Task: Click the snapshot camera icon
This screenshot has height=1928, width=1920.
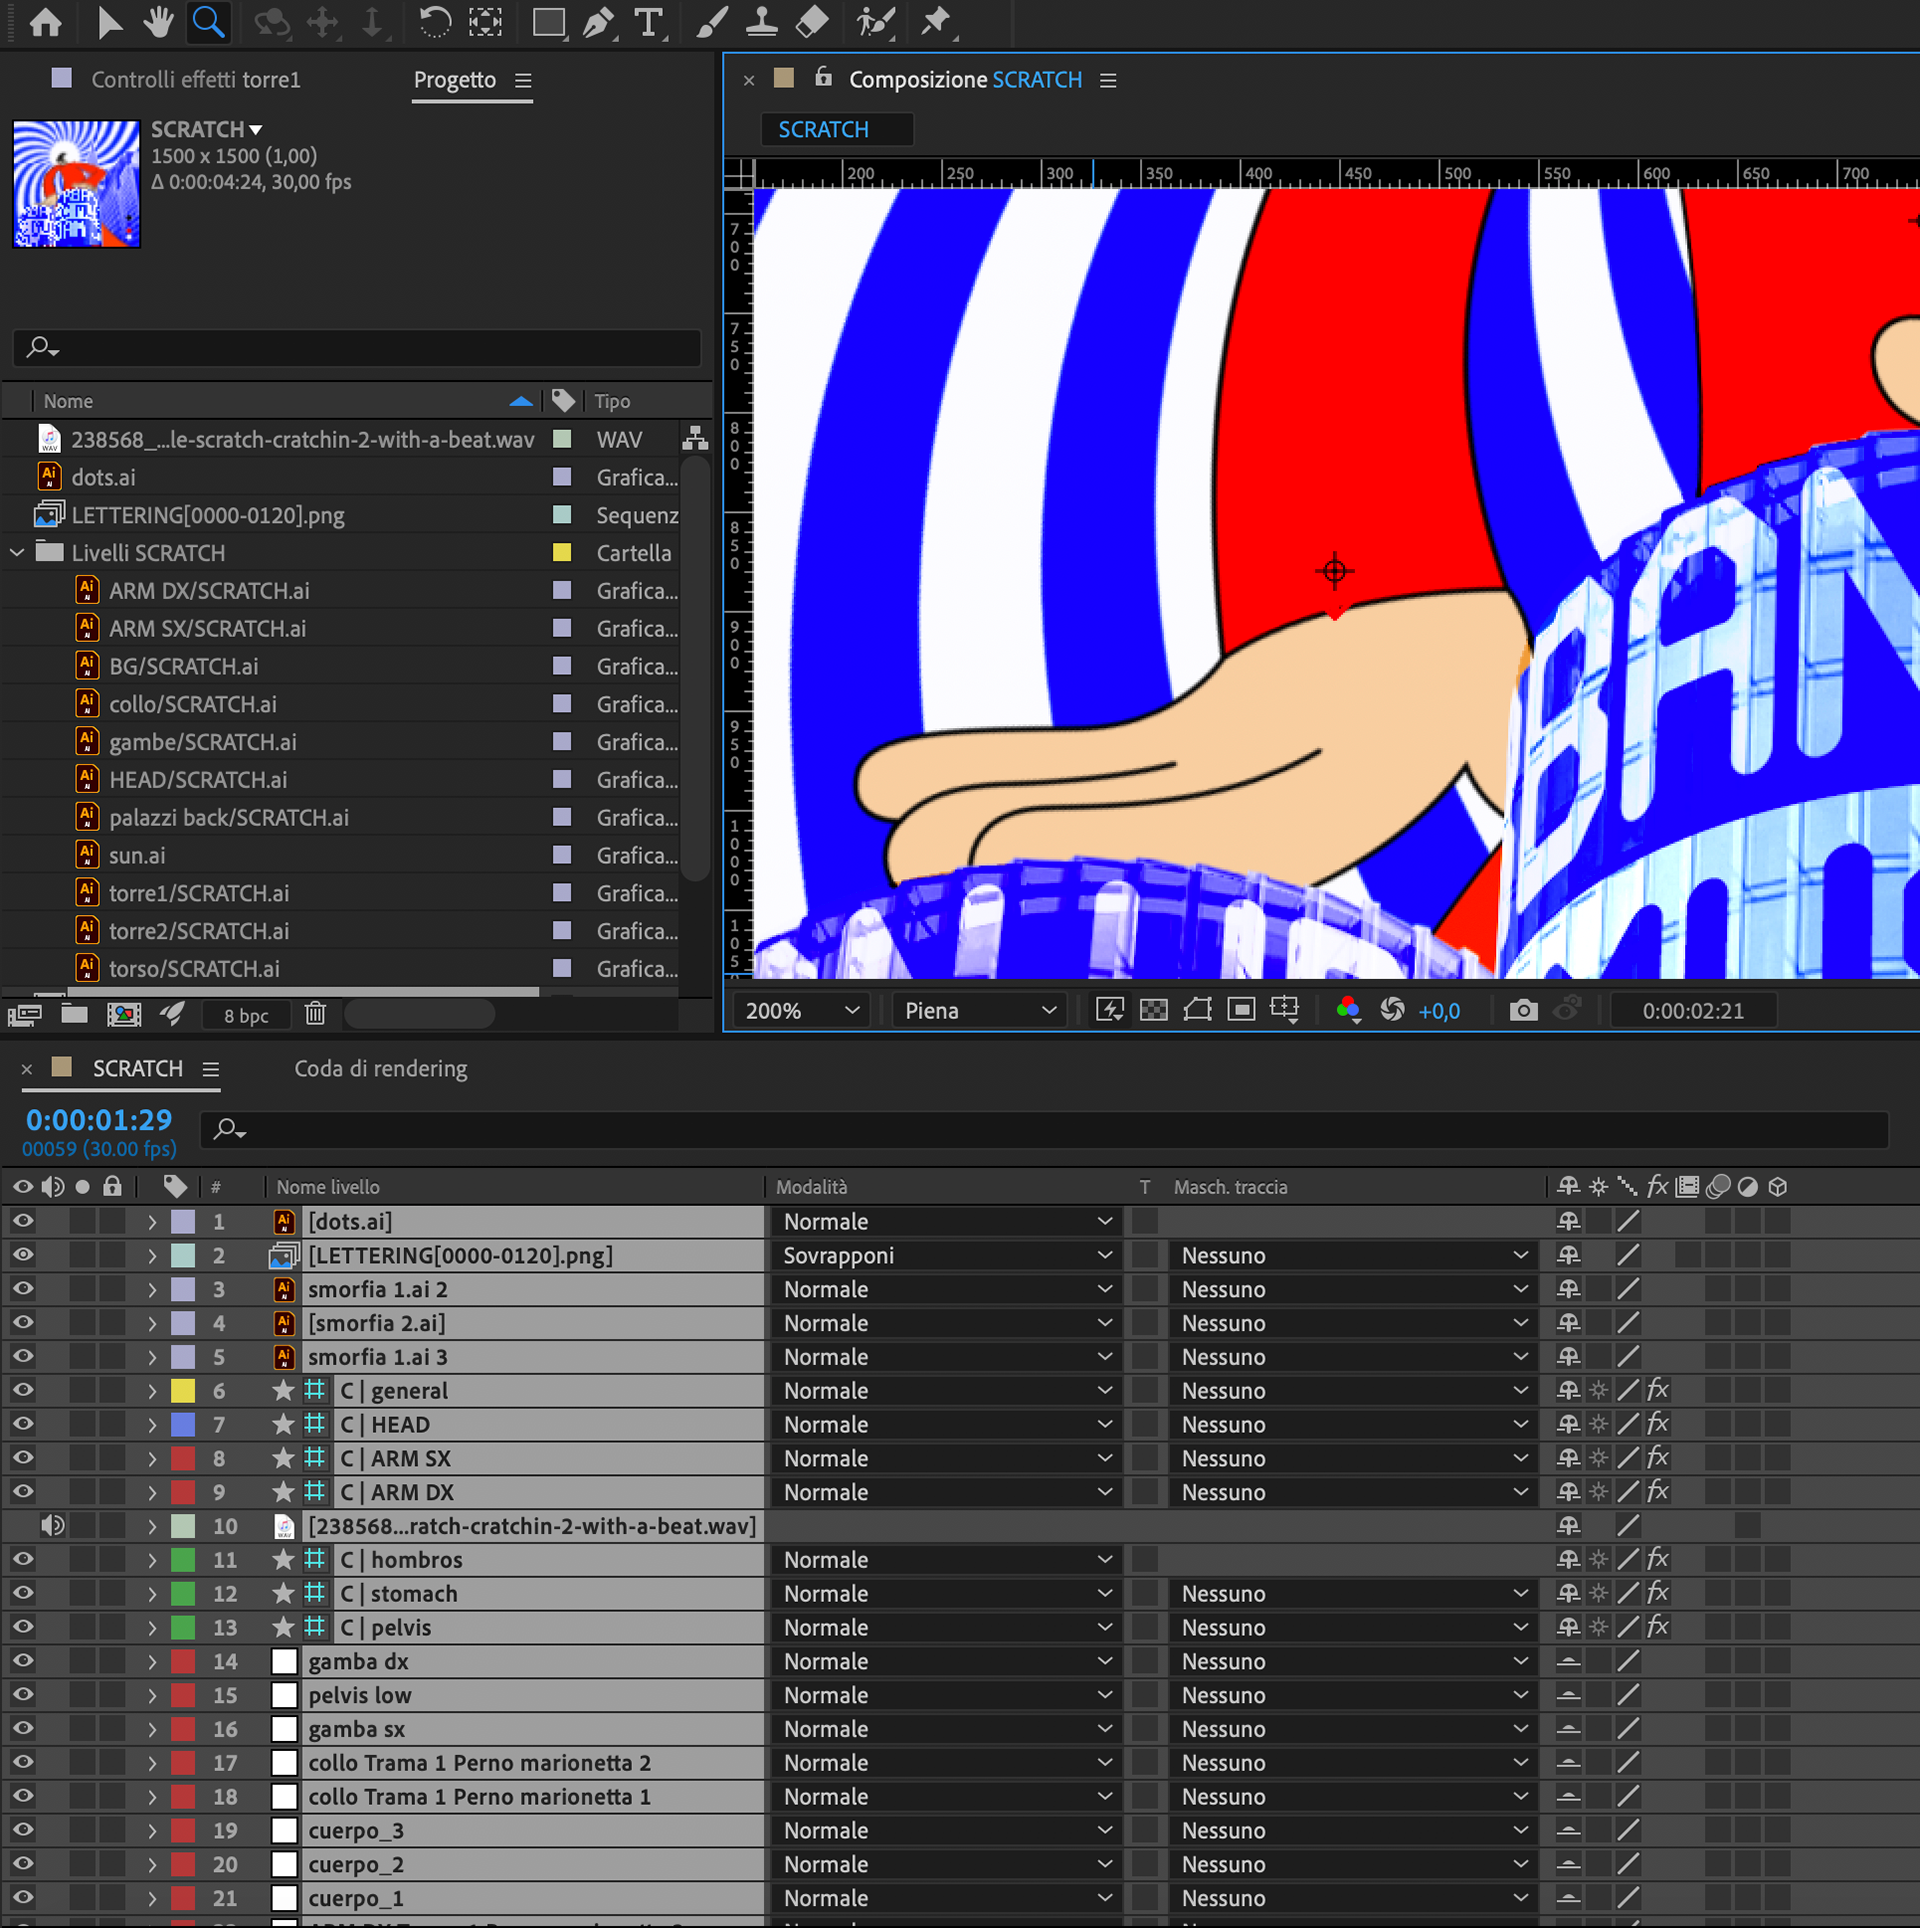Action: 1523,1010
